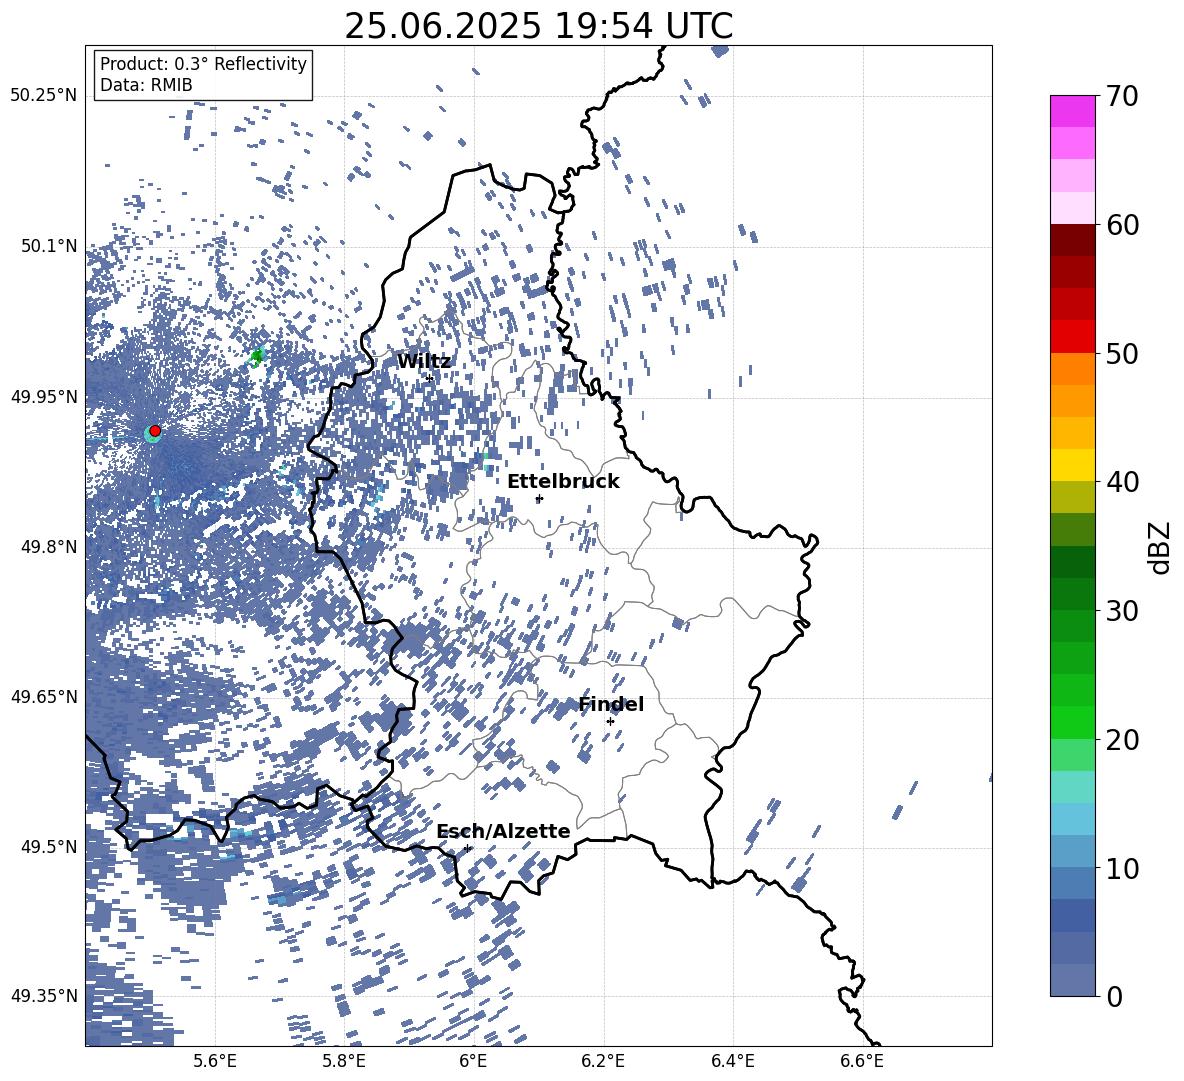Click the dBZ colorbar axis label
Image resolution: width=1184 pixels, height=1081 pixels.
[x=1160, y=547]
